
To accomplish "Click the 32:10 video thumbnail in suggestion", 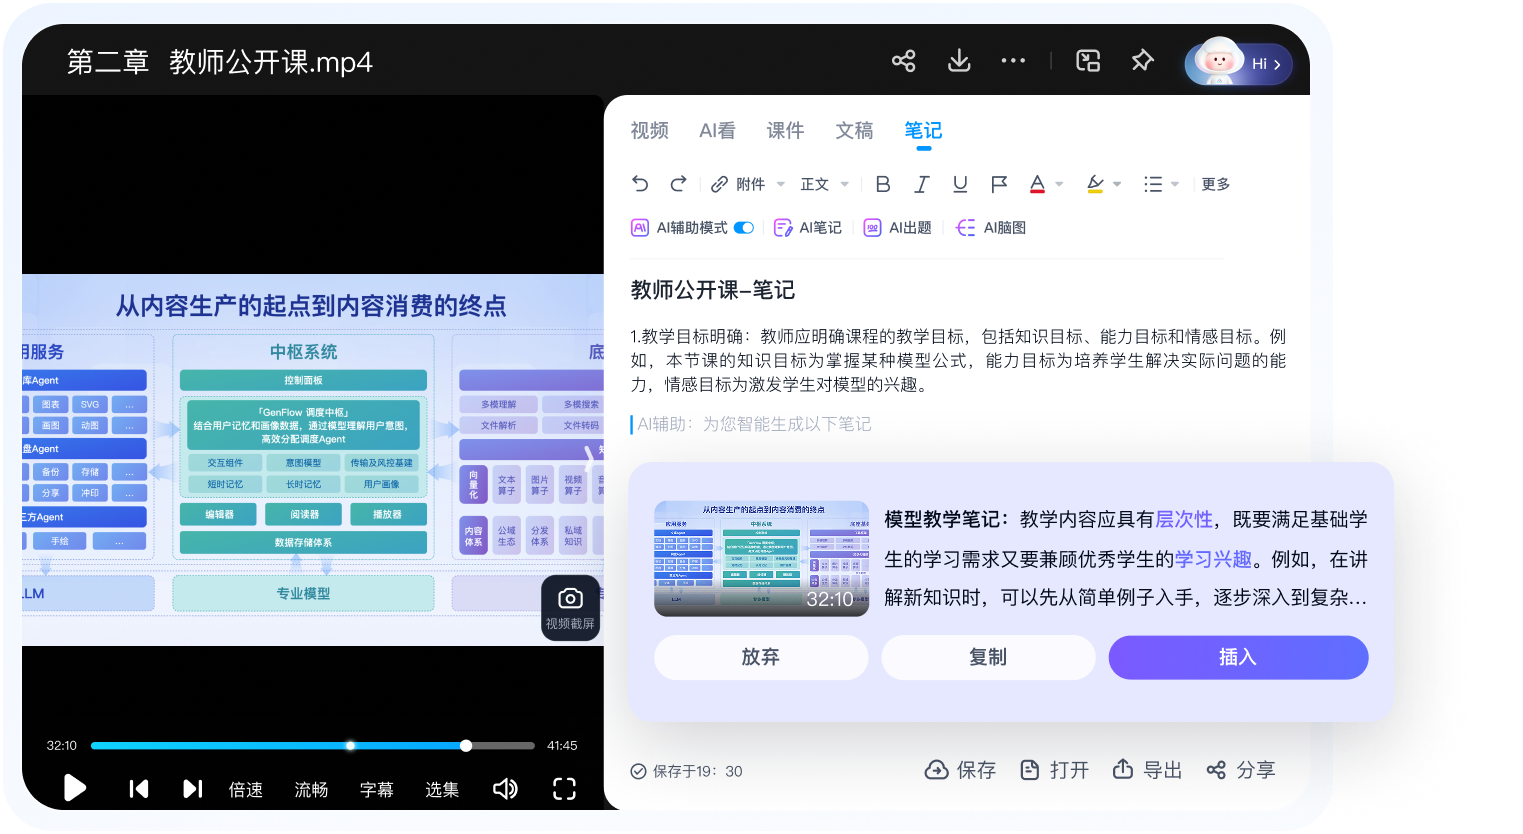I will pos(761,558).
